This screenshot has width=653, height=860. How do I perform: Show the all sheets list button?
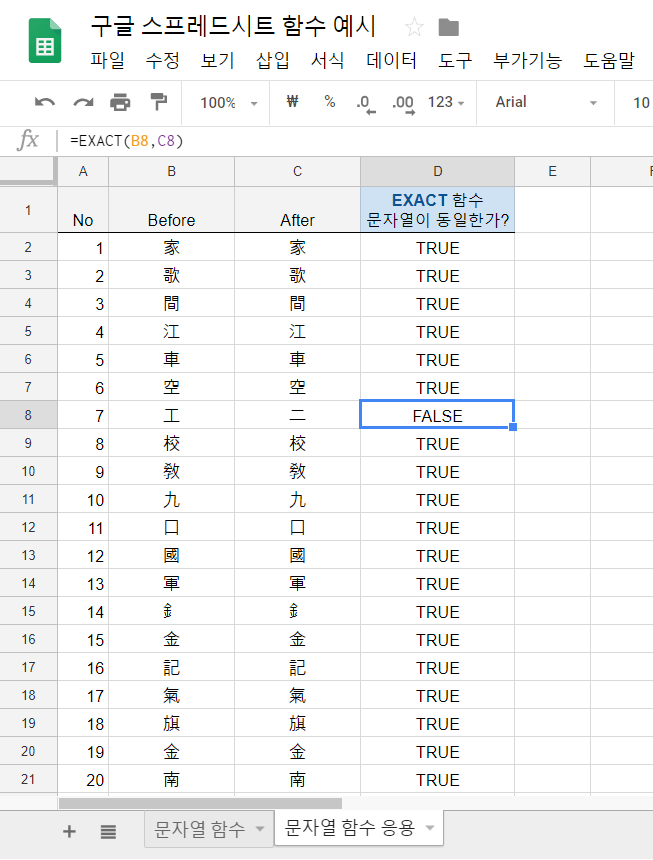(108, 830)
